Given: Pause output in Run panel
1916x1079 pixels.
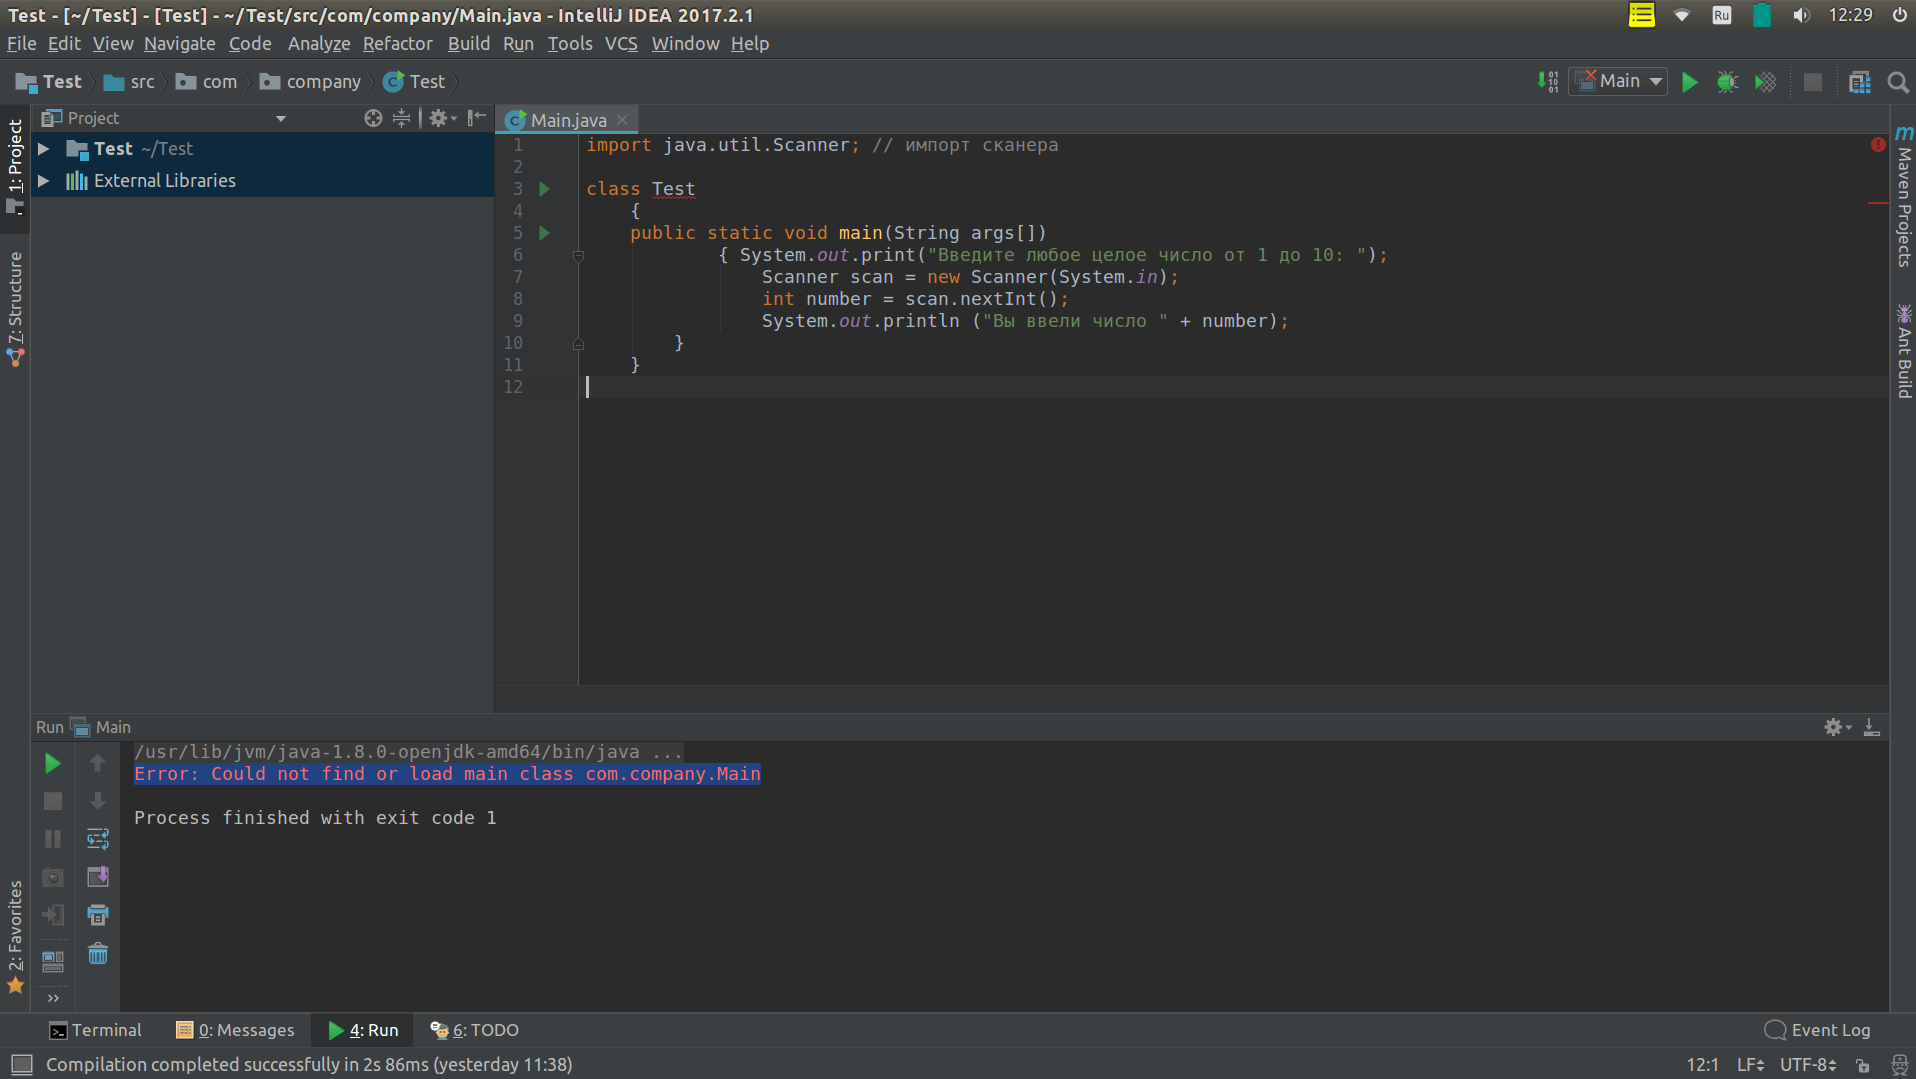Looking at the screenshot, I should tap(53, 839).
